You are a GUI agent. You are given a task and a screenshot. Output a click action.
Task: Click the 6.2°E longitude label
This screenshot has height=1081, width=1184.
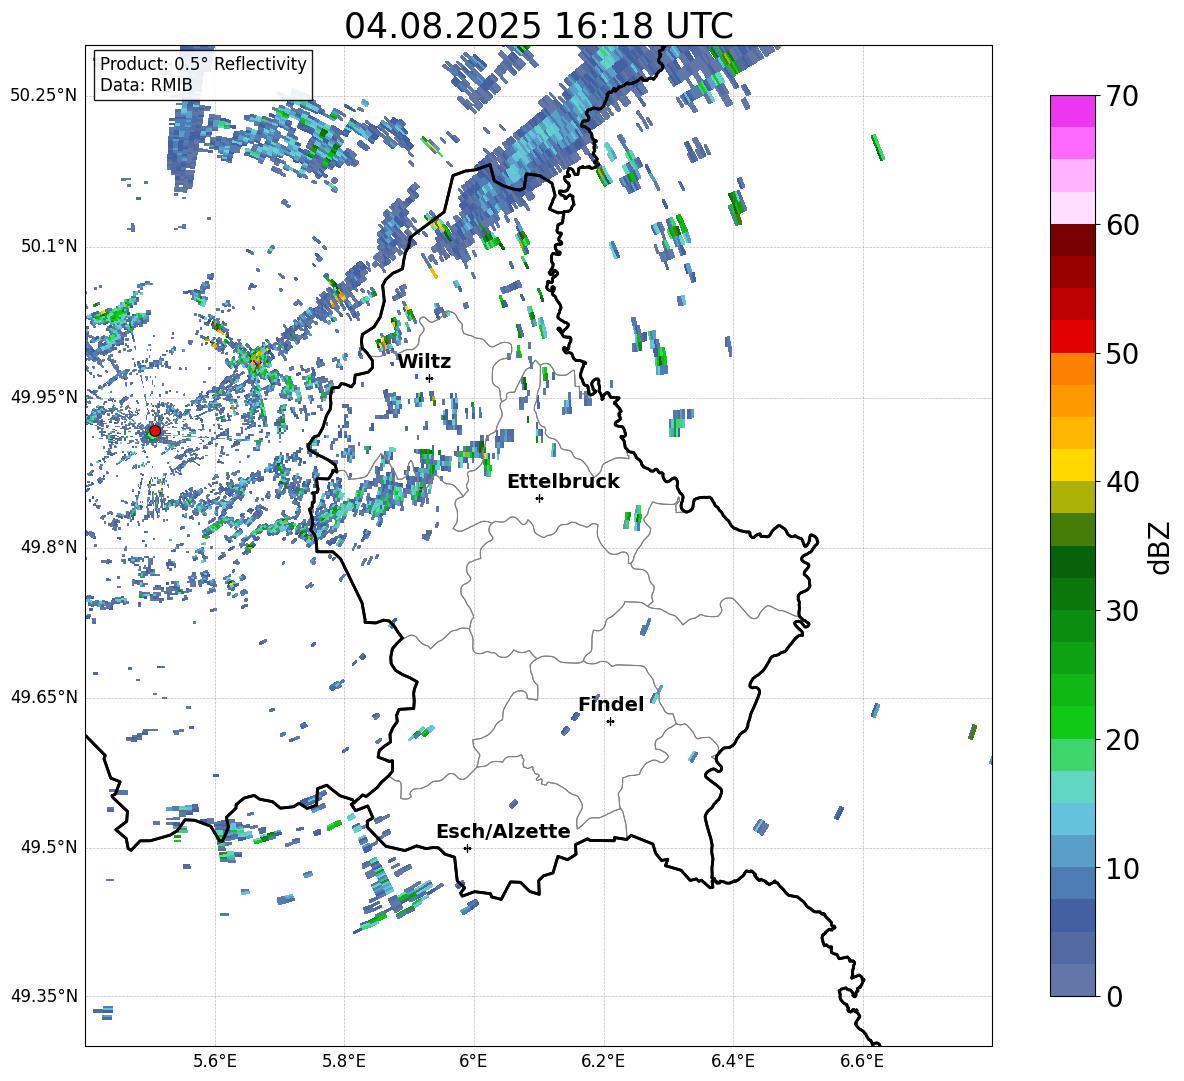603,1061
